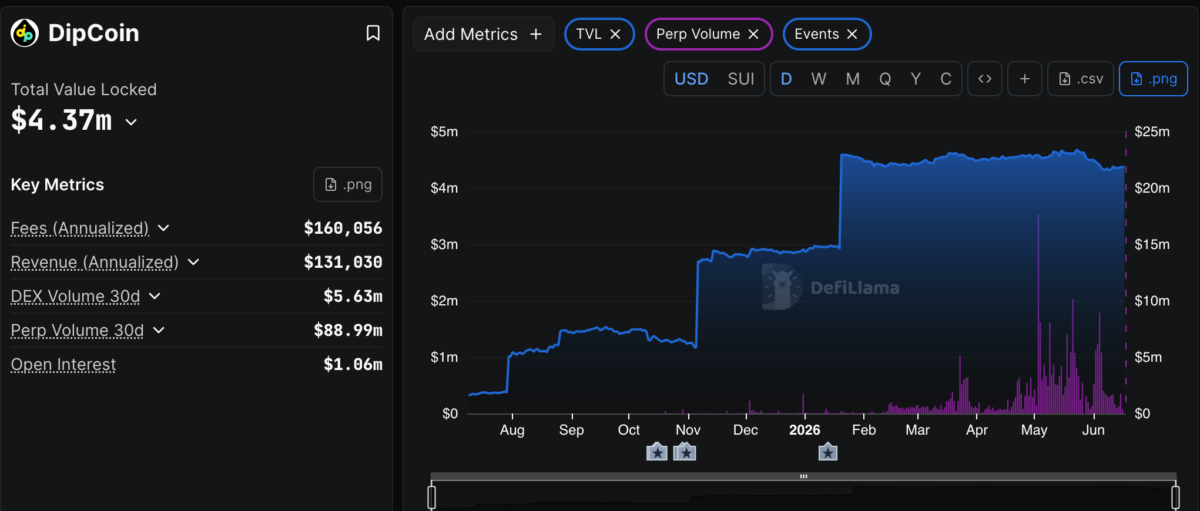Click the $4.37m TVL value

tap(61, 121)
